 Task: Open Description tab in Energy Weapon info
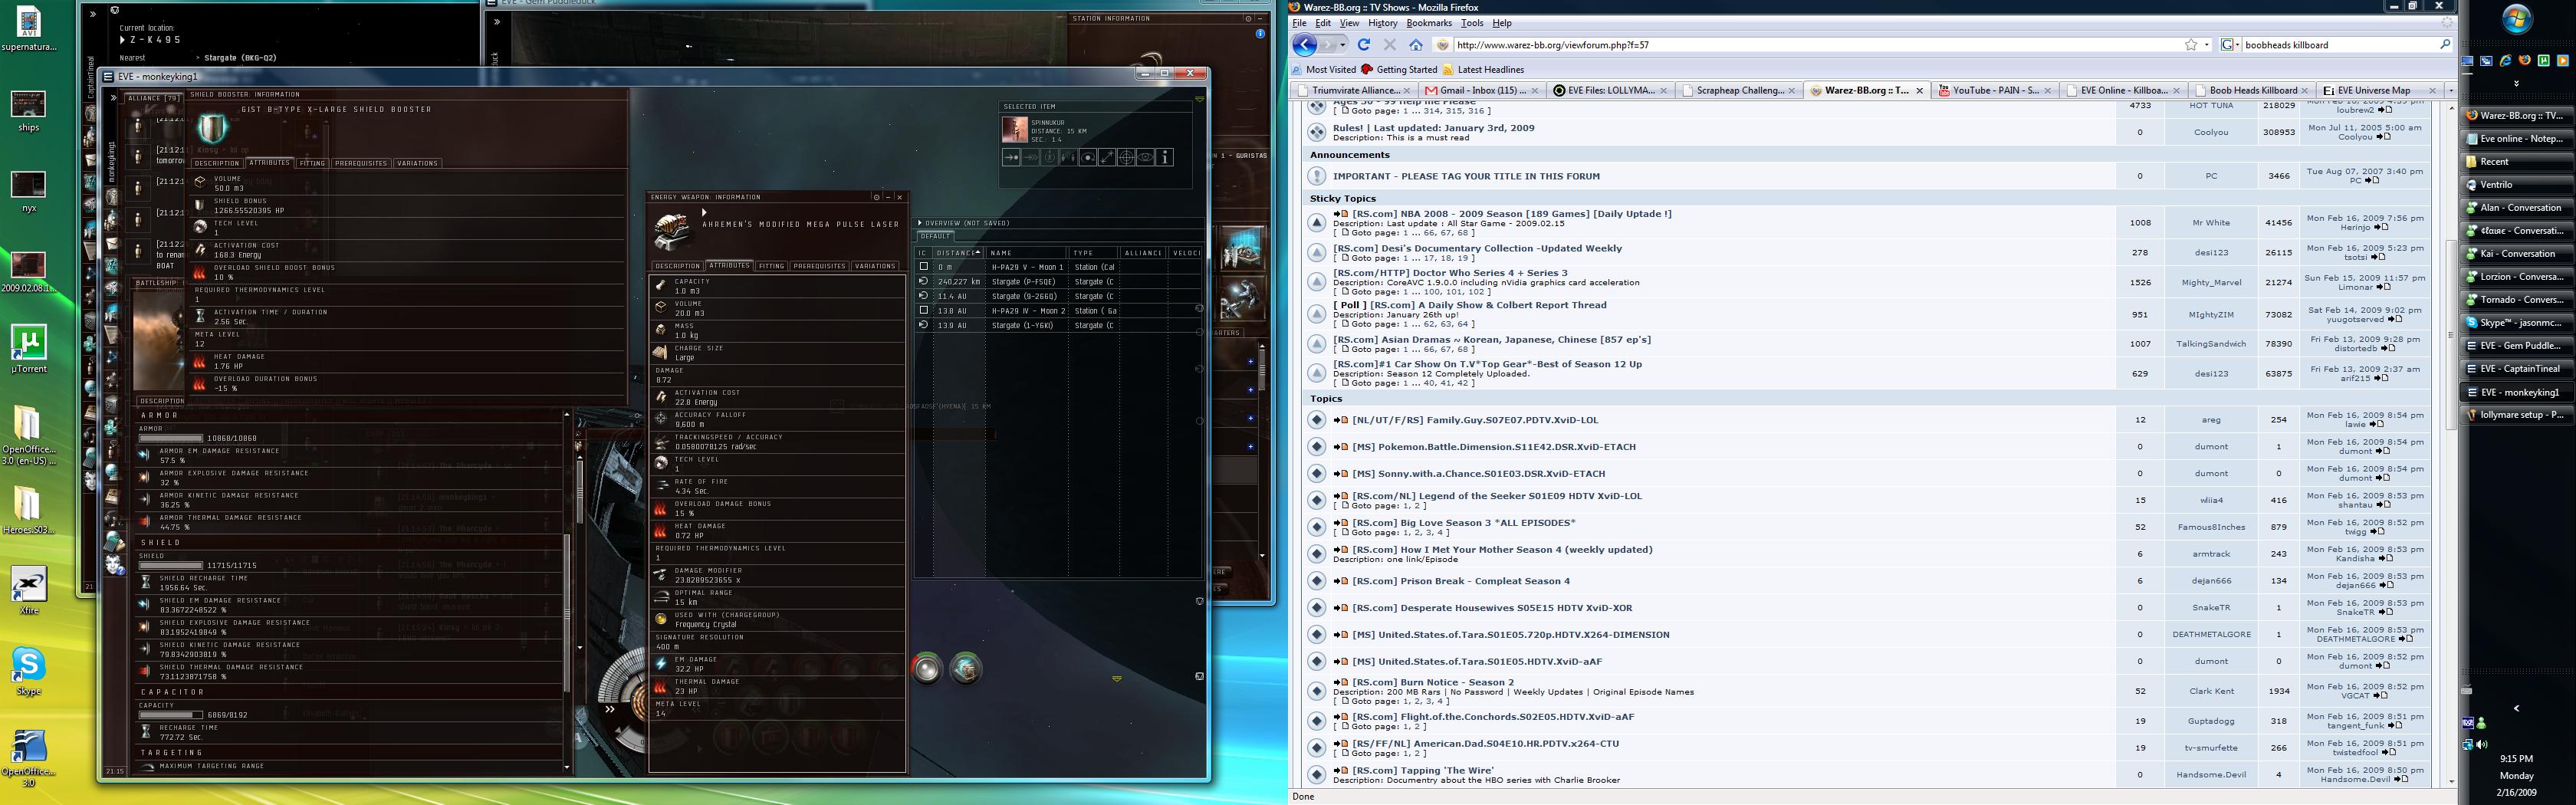pyautogui.click(x=677, y=266)
